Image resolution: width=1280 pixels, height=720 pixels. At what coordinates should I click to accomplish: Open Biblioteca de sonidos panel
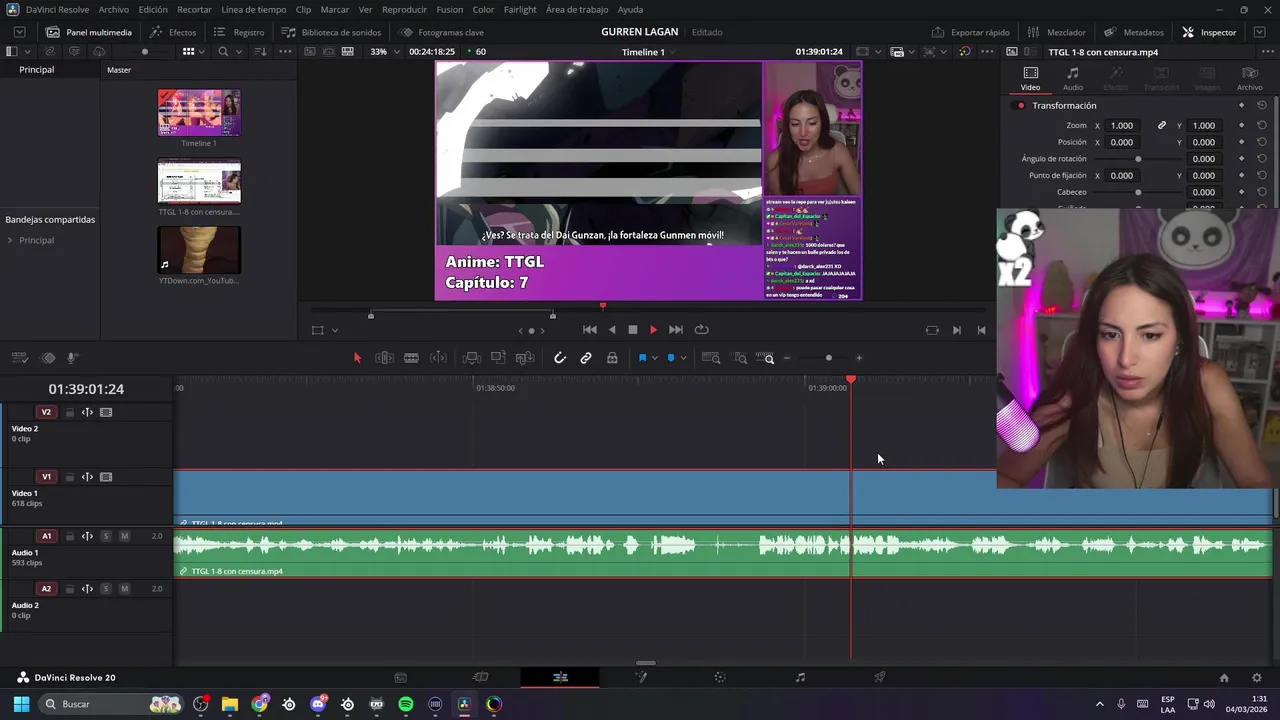[x=332, y=32]
